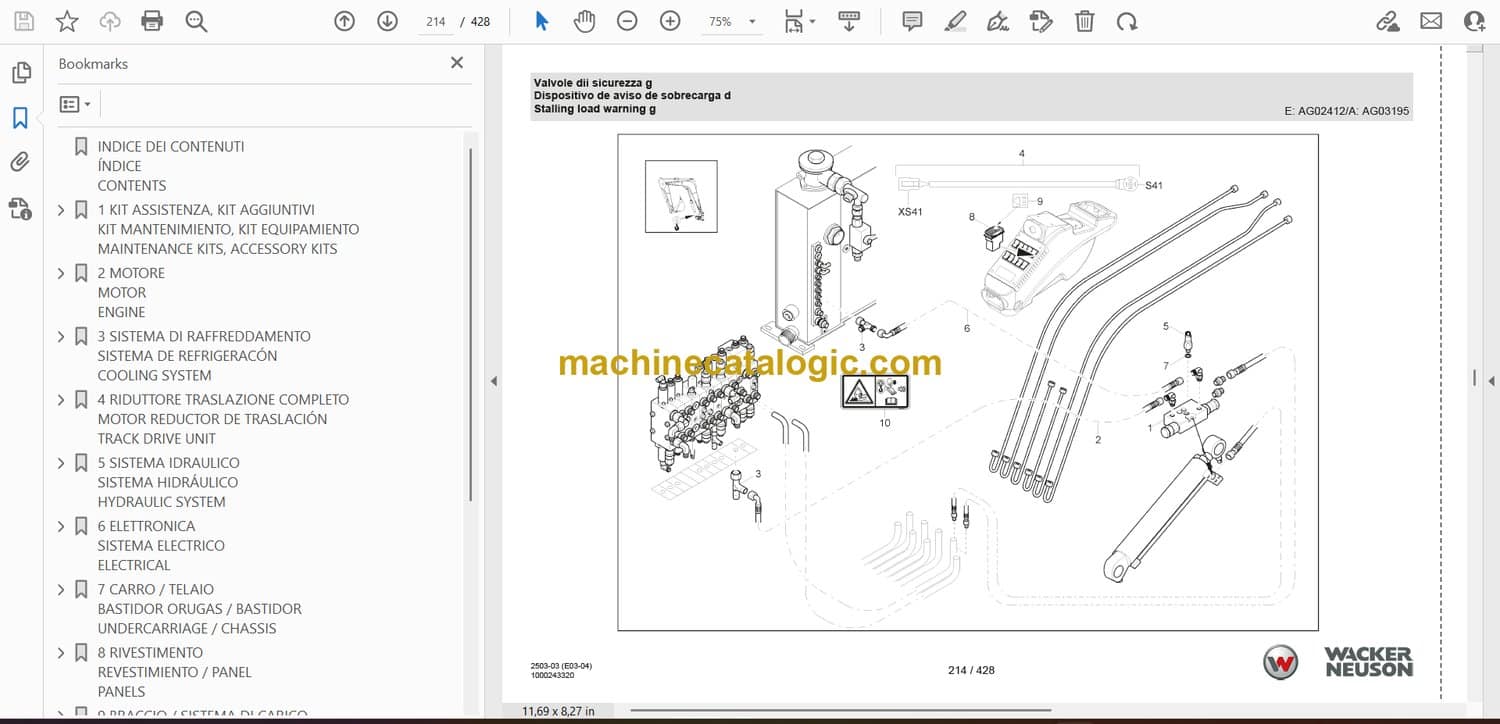Click the 'Bookmarks' panel title
The image size is (1500, 724).
point(93,63)
